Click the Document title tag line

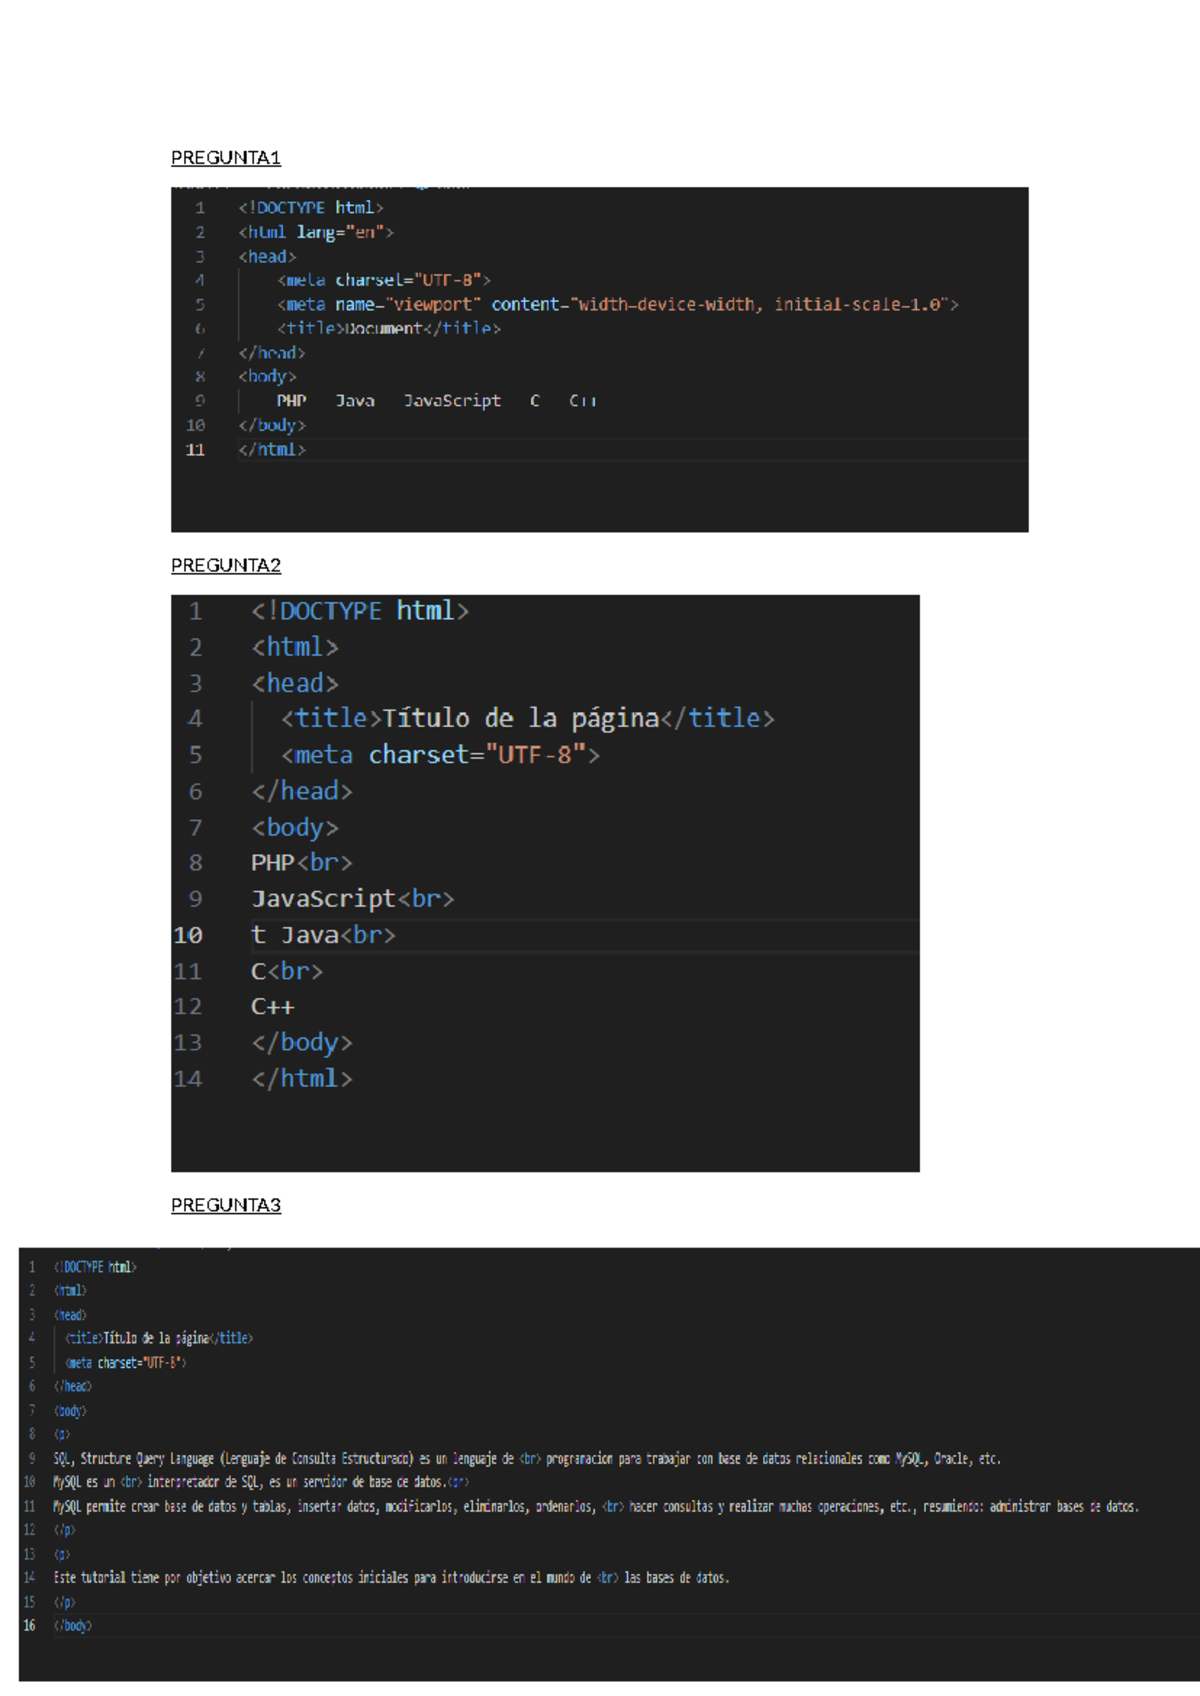tap(388, 329)
